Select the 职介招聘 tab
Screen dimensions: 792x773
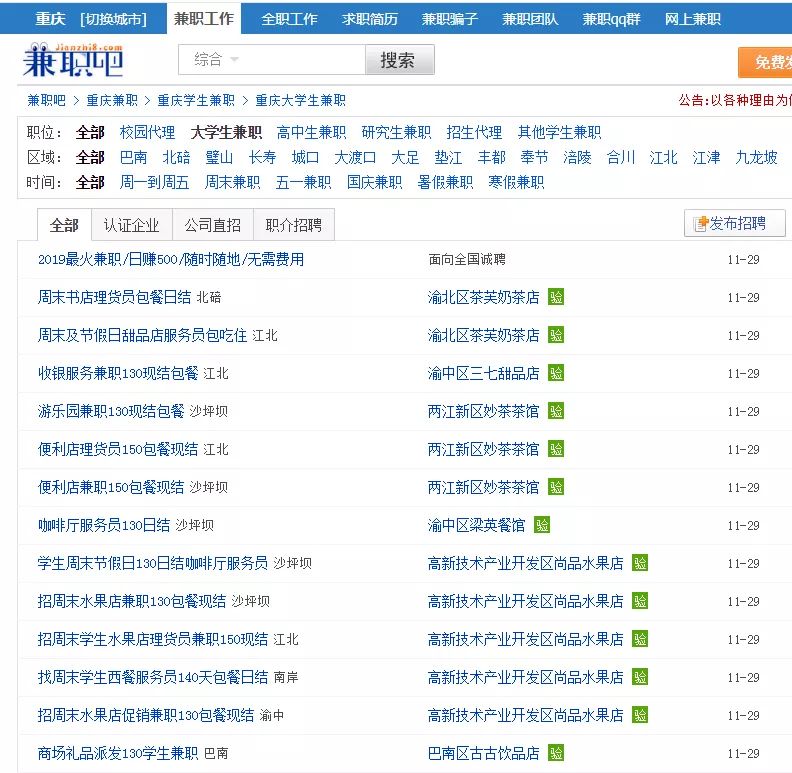[293, 225]
